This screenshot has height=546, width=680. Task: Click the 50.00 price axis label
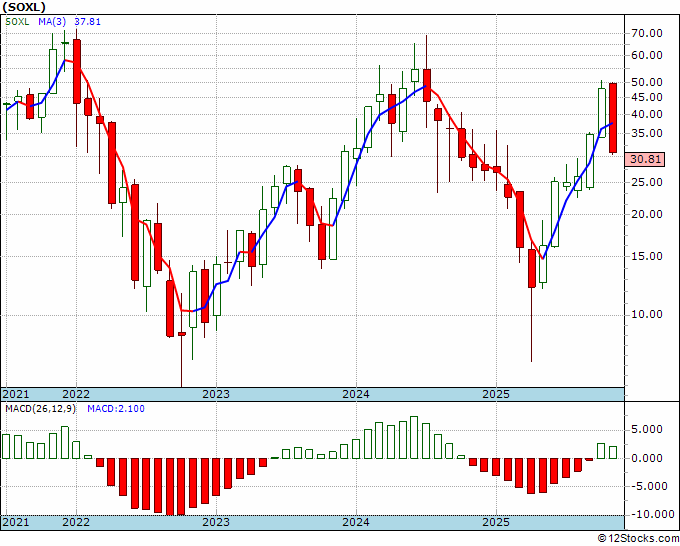click(647, 82)
